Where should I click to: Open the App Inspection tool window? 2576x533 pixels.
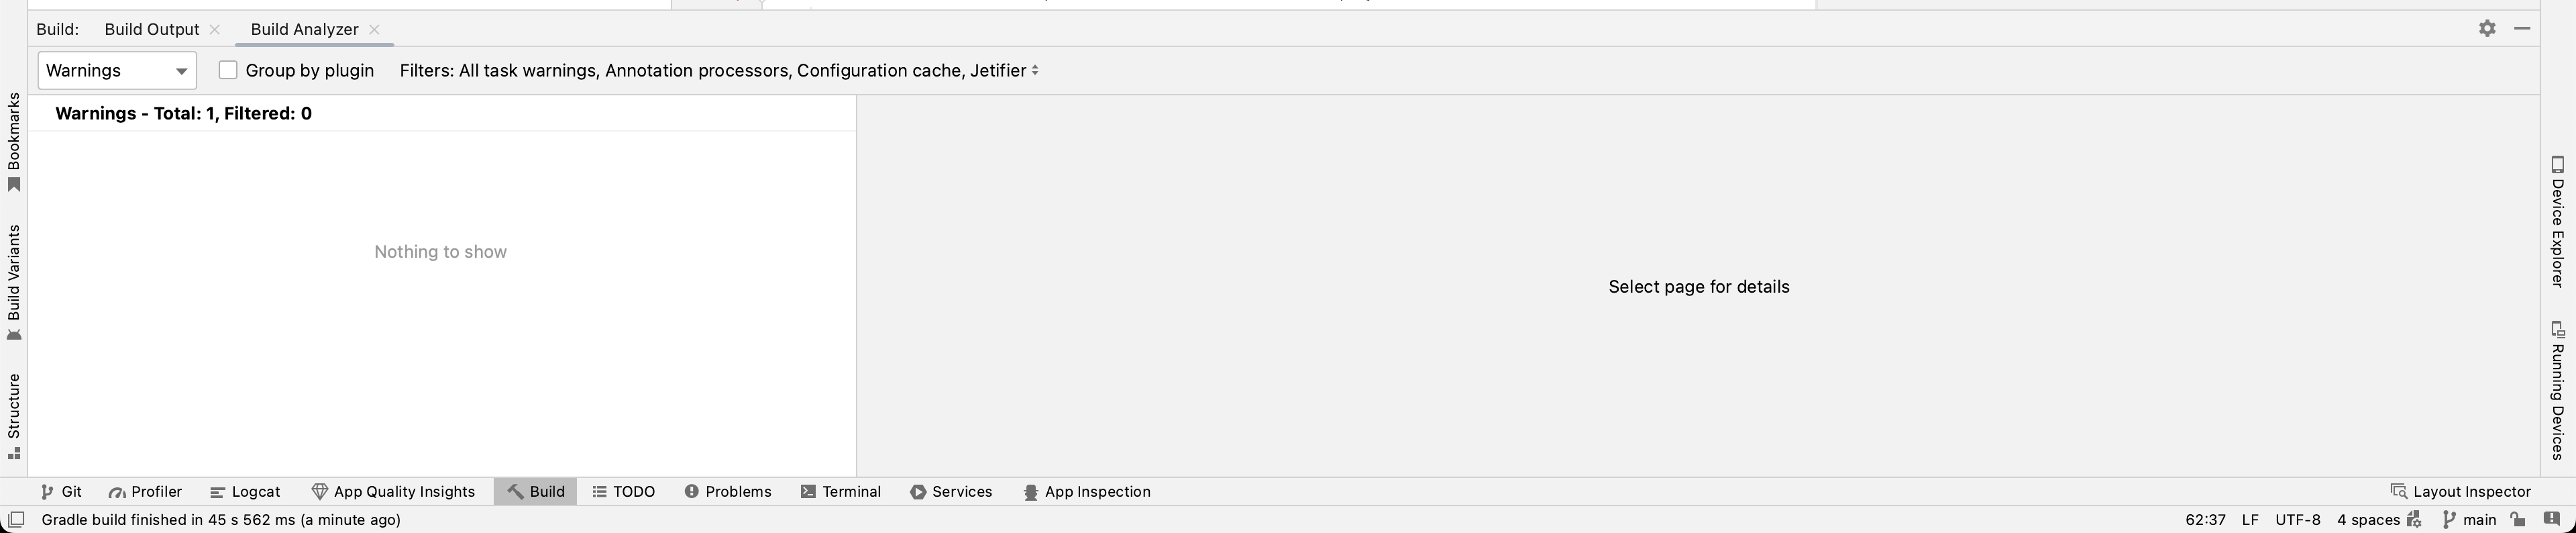point(1087,492)
